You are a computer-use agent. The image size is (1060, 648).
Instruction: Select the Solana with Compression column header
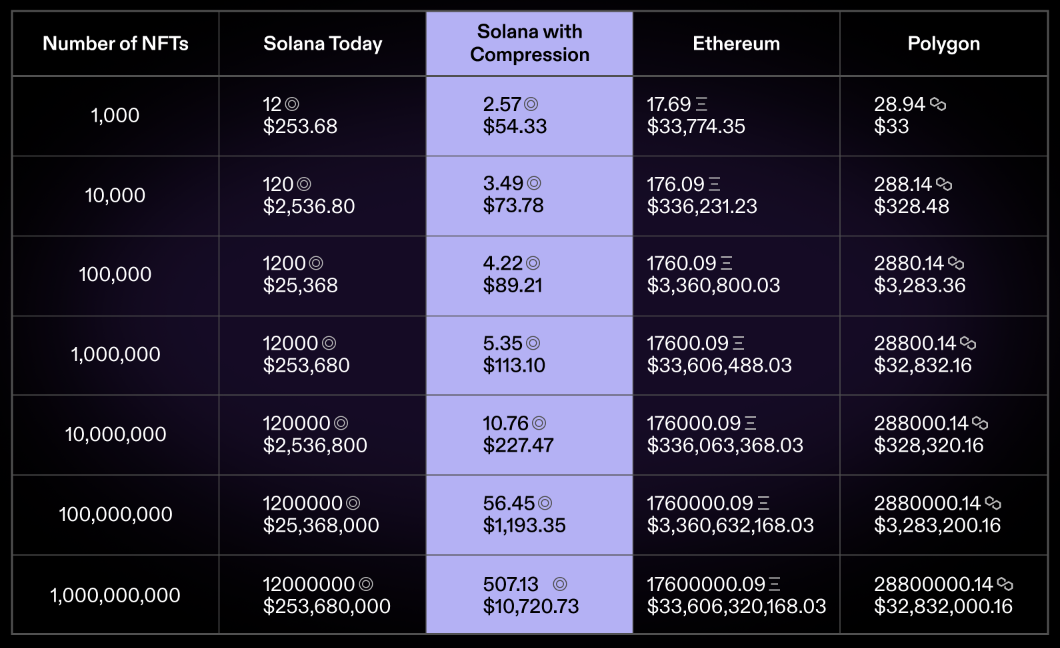(529, 43)
